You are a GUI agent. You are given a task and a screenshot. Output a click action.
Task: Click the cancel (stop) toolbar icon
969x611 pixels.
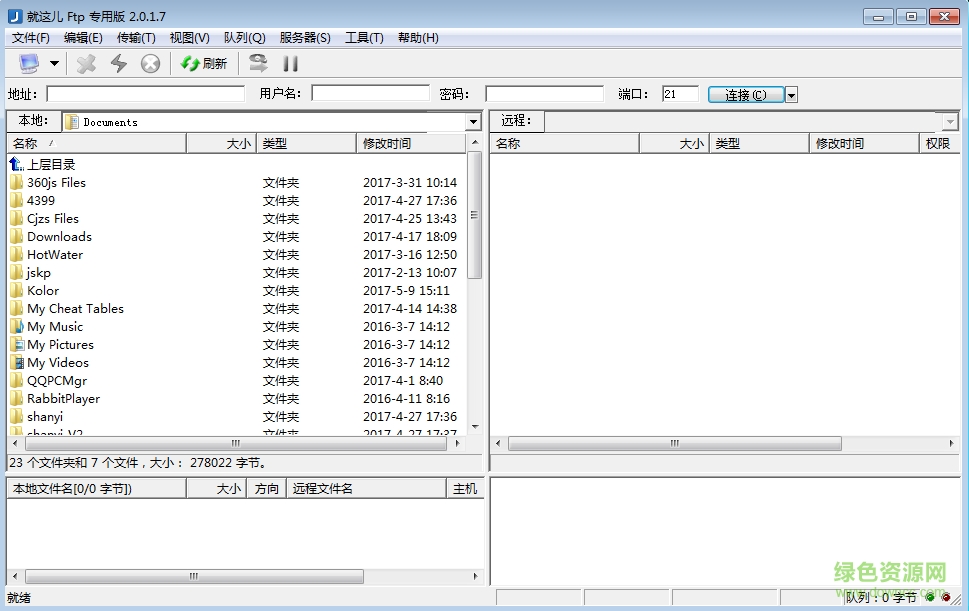coord(150,63)
